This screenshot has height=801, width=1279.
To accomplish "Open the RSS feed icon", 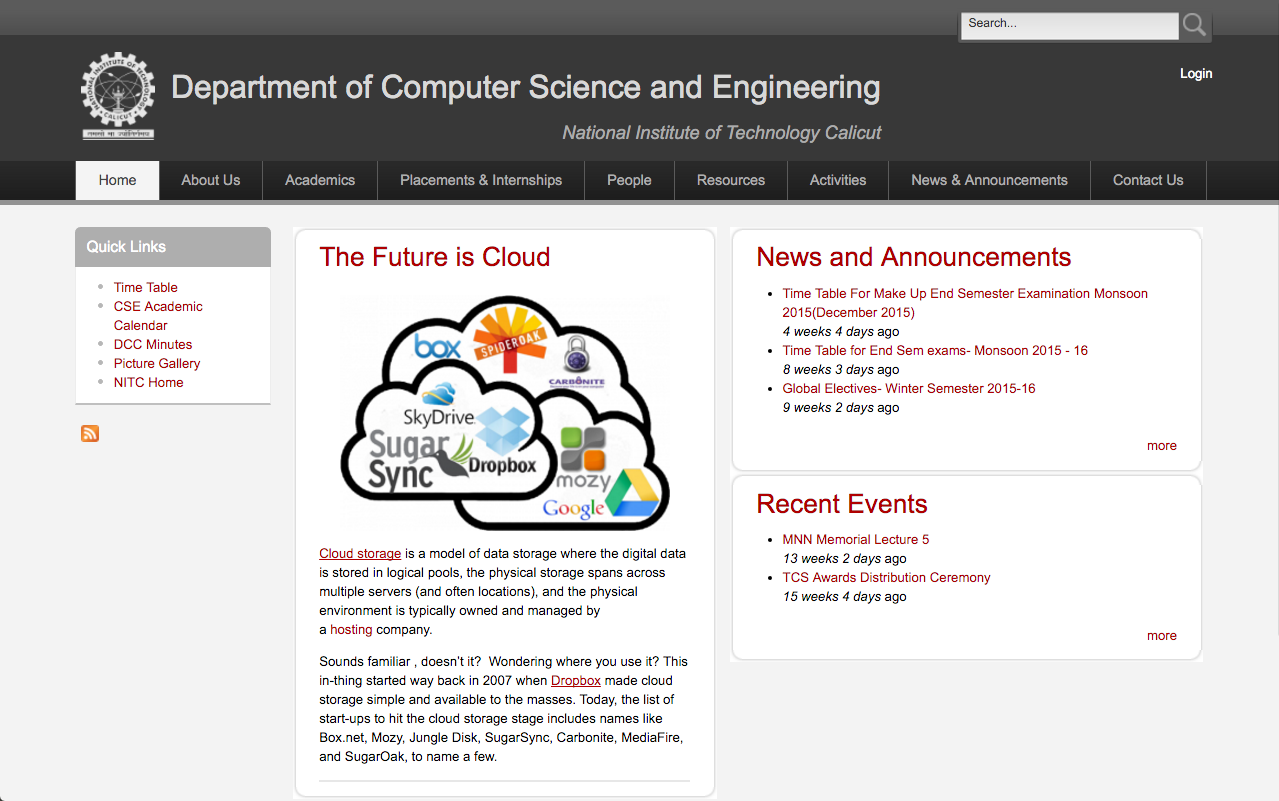I will pos(90,433).
